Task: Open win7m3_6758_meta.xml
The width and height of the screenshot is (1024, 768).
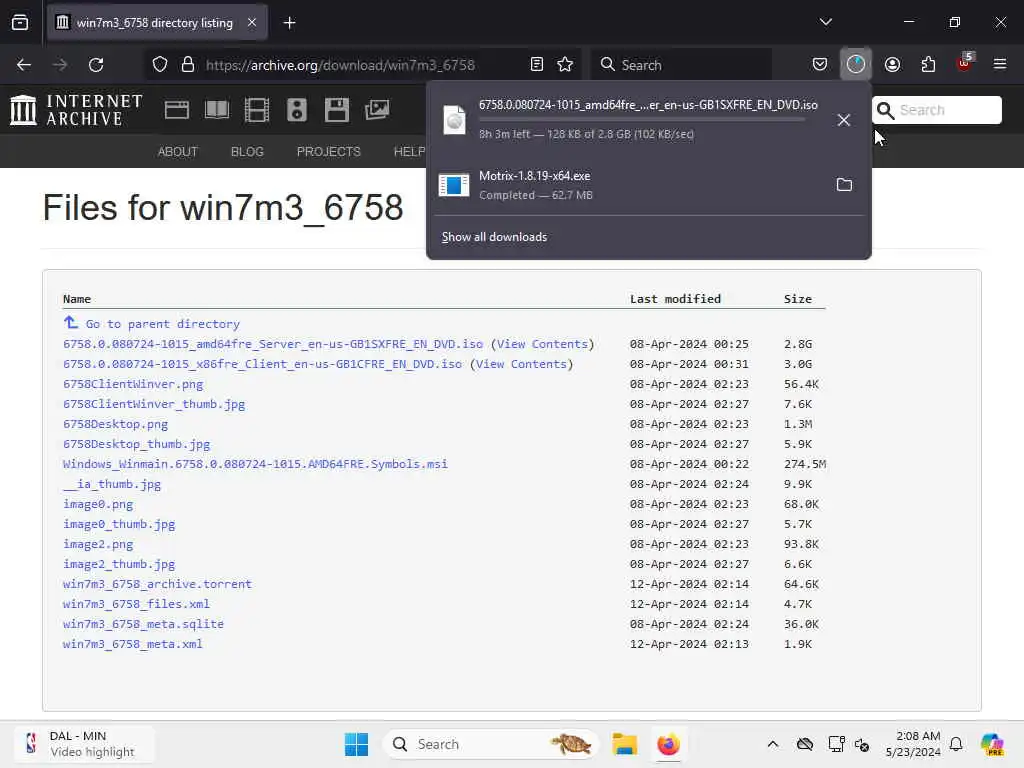Action: tap(133, 644)
